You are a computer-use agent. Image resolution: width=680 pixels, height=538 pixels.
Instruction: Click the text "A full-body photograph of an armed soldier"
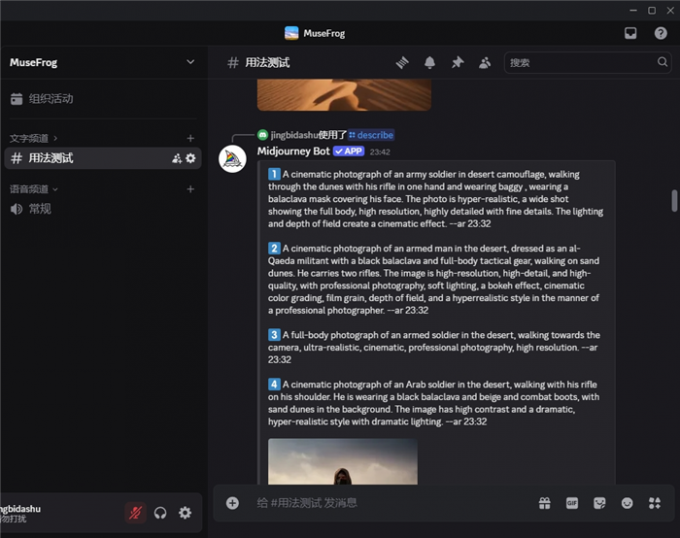[371, 335]
